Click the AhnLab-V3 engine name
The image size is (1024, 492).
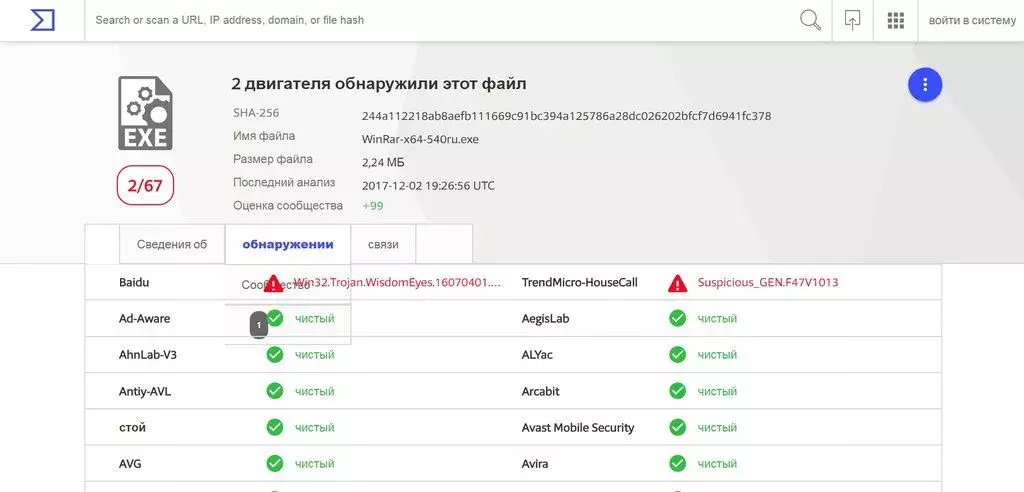(148, 355)
